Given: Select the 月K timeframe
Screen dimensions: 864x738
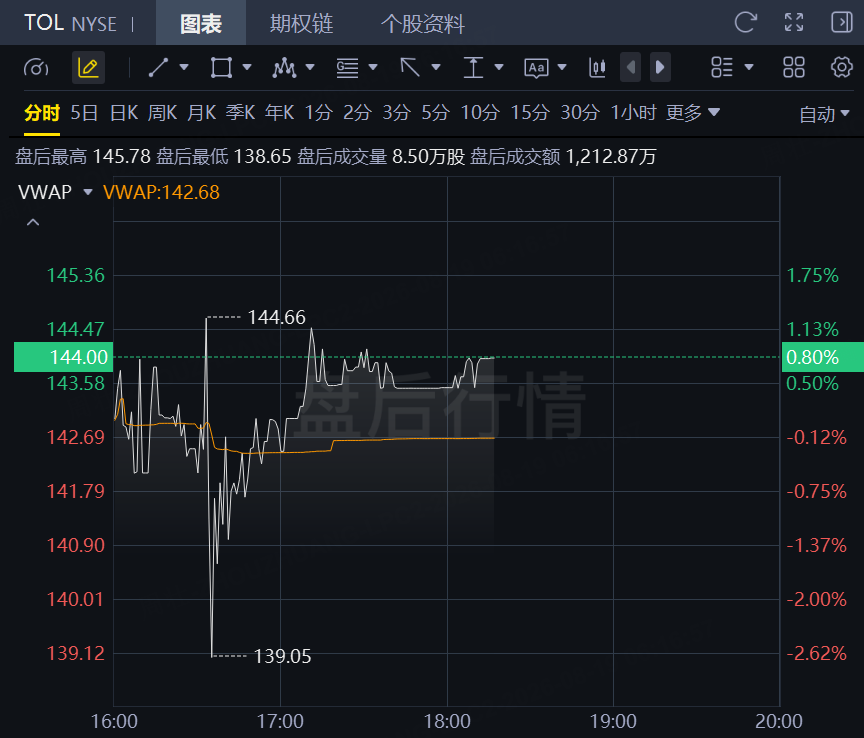Looking at the screenshot, I should [x=202, y=113].
